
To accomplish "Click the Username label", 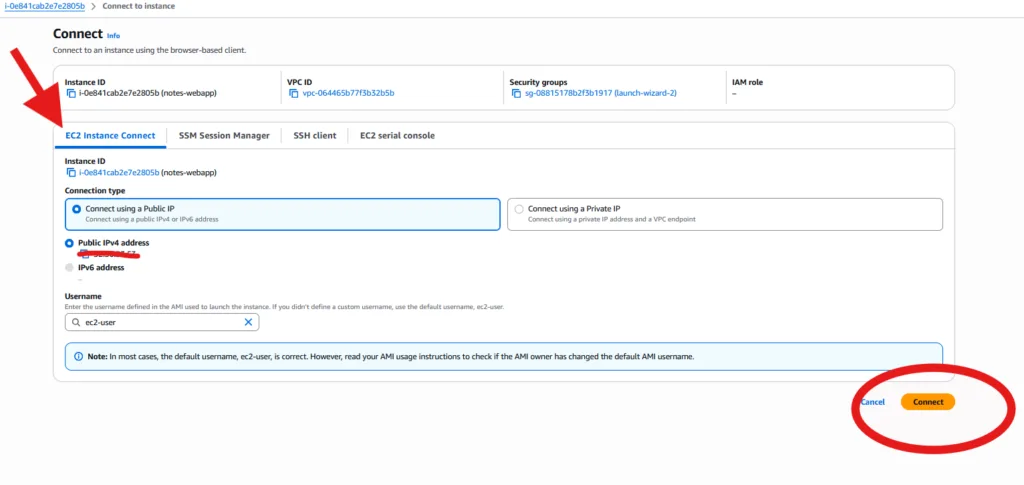I will (x=83, y=296).
